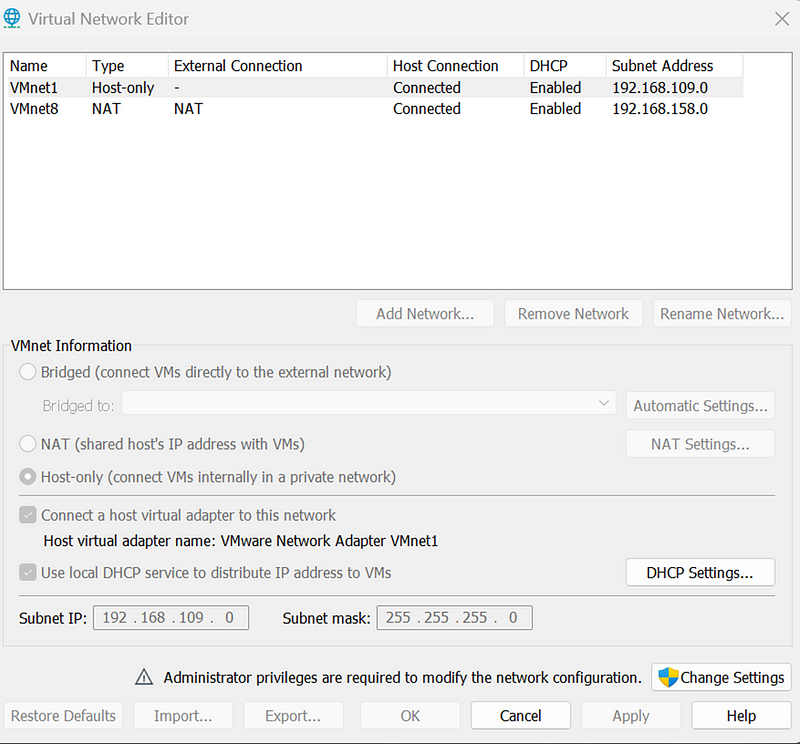The height and width of the screenshot is (744, 800).
Task: Click the Add Network button
Action: pos(425,313)
